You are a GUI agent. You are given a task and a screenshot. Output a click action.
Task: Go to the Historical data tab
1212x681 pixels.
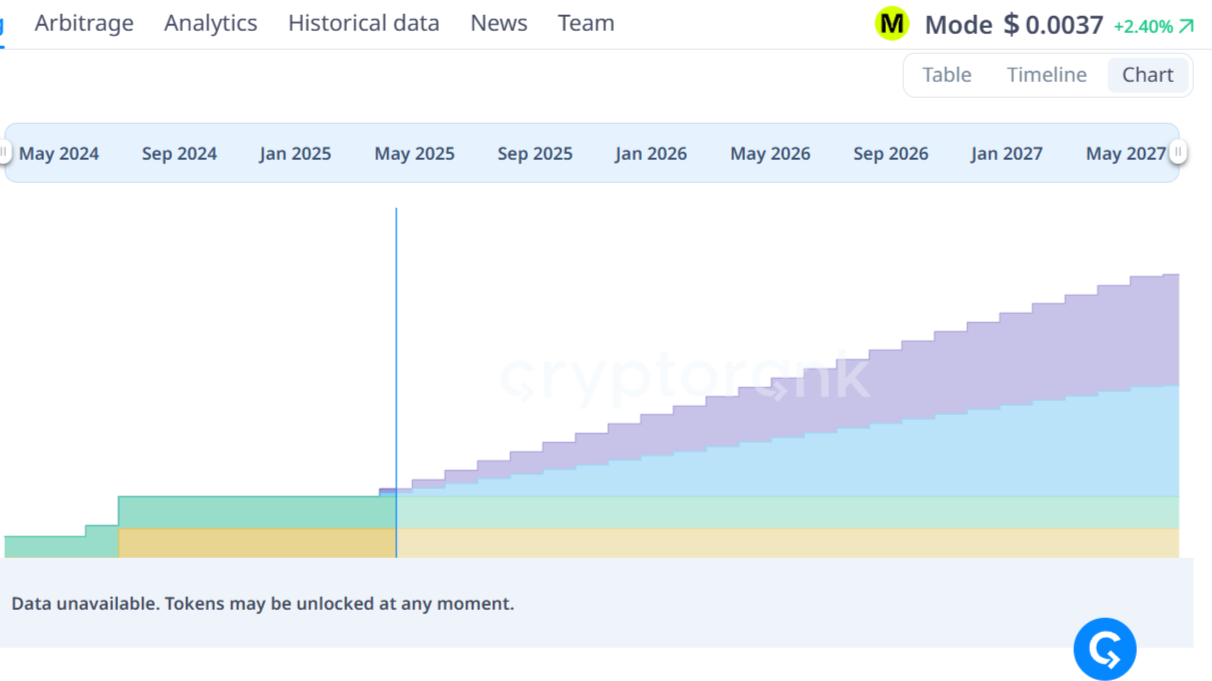point(363,23)
